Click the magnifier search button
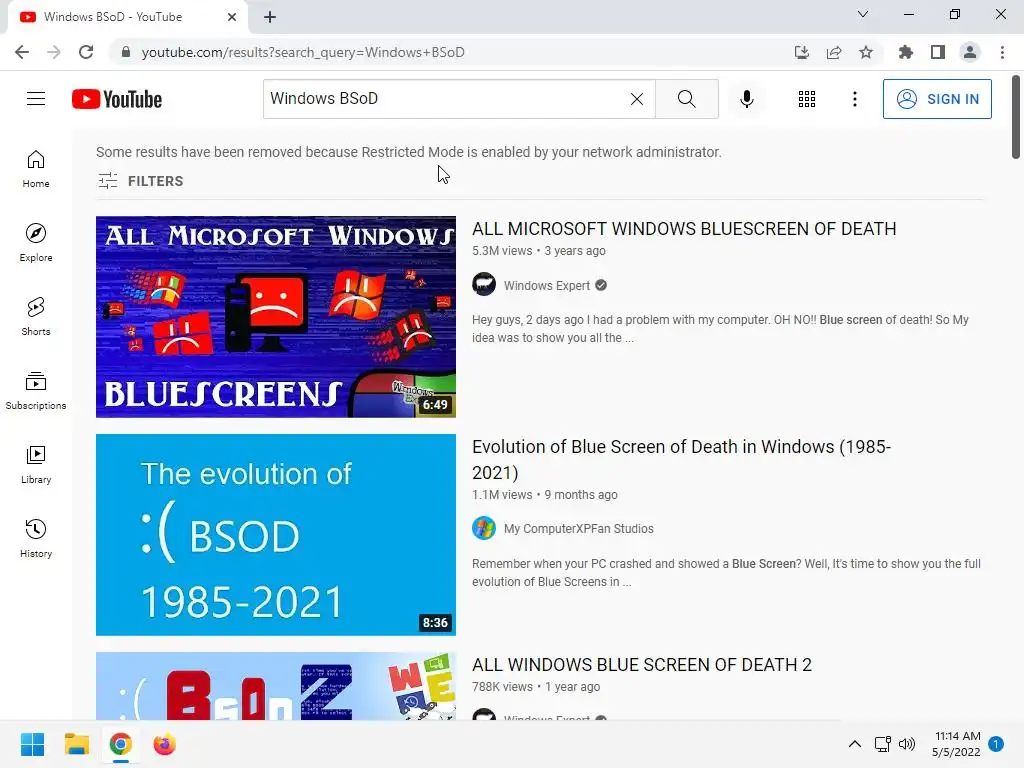This screenshot has width=1024, height=768. (686, 99)
